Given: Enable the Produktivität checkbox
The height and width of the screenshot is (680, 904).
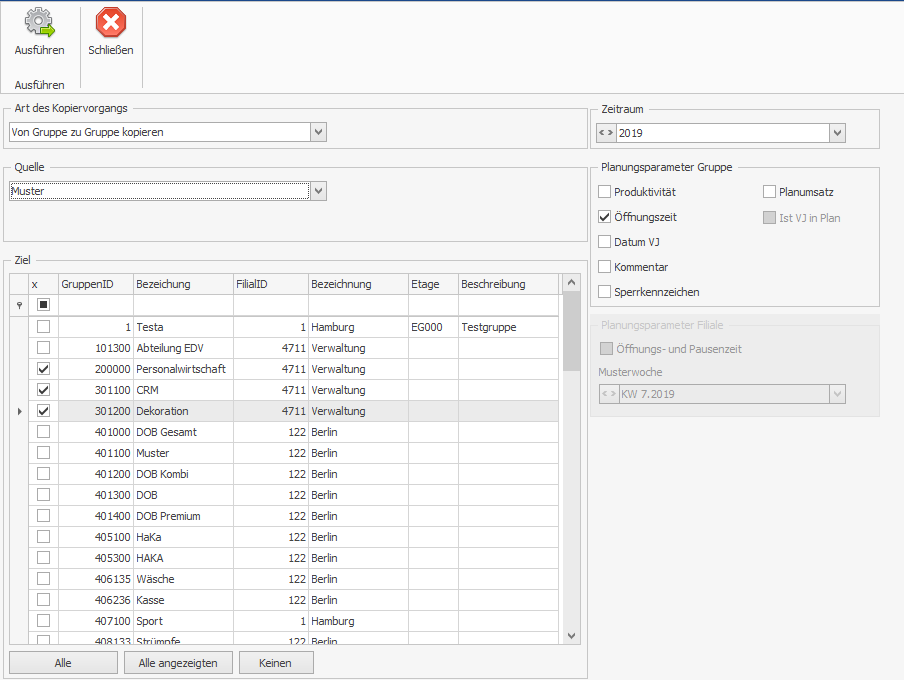Looking at the screenshot, I should [x=604, y=192].
